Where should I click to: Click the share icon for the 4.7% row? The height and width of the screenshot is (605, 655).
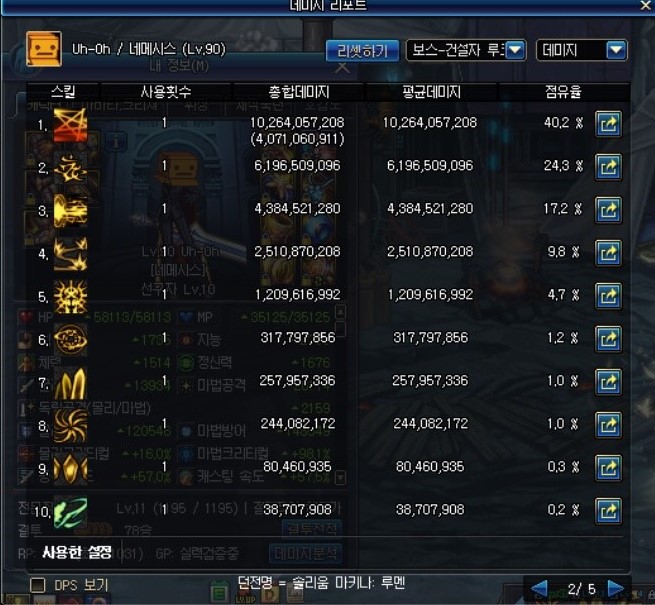608,296
